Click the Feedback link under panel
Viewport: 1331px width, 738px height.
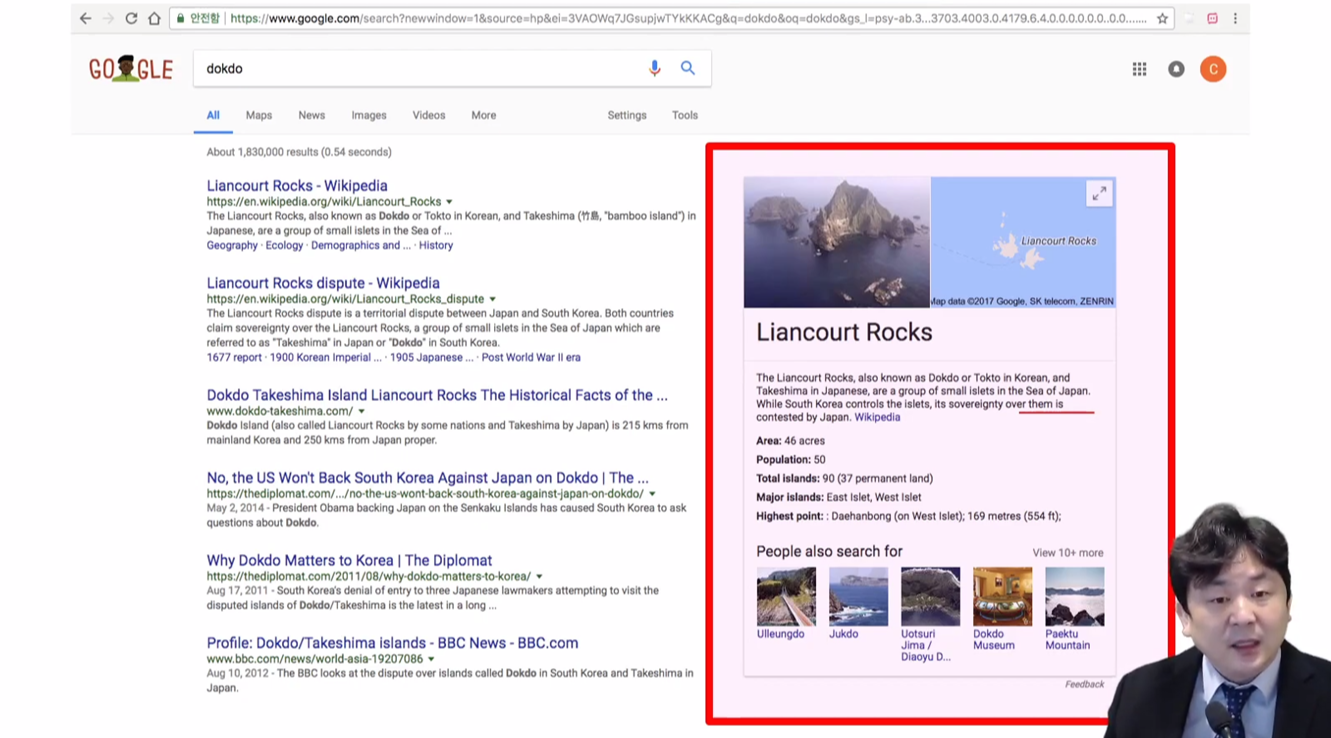pos(1084,684)
